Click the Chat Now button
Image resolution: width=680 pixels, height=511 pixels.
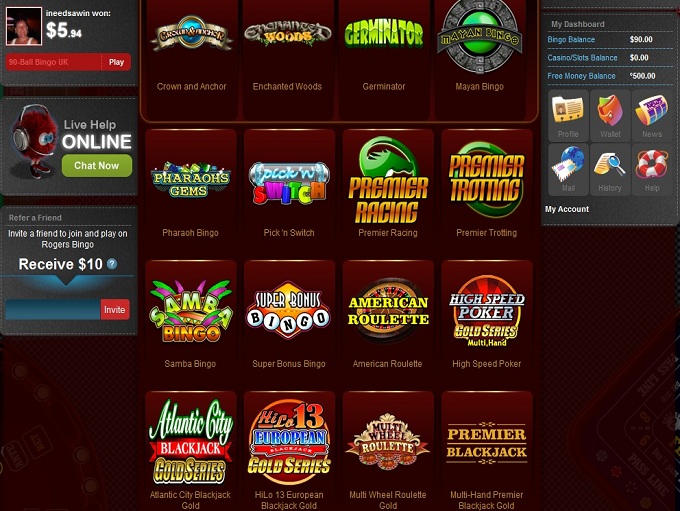click(97, 166)
